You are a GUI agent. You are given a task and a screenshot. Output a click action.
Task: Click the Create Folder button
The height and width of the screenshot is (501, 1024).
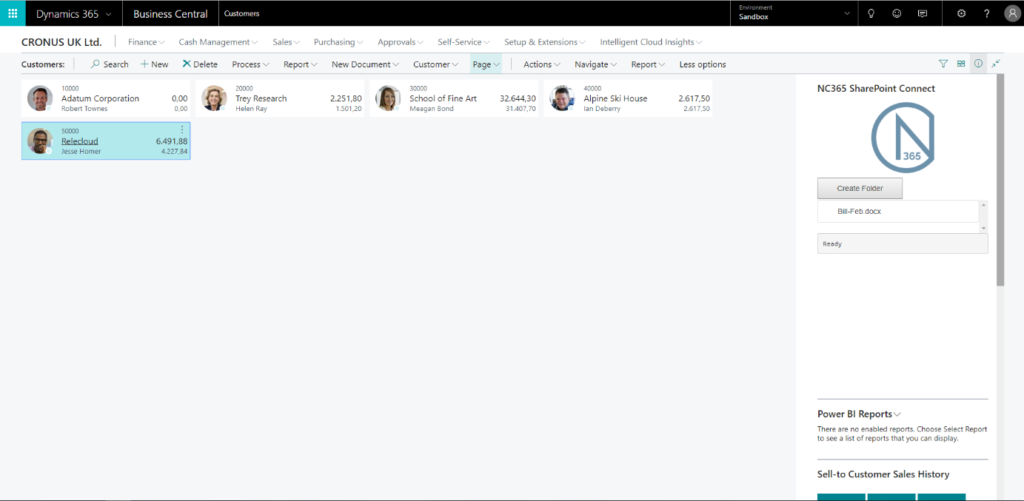[859, 188]
